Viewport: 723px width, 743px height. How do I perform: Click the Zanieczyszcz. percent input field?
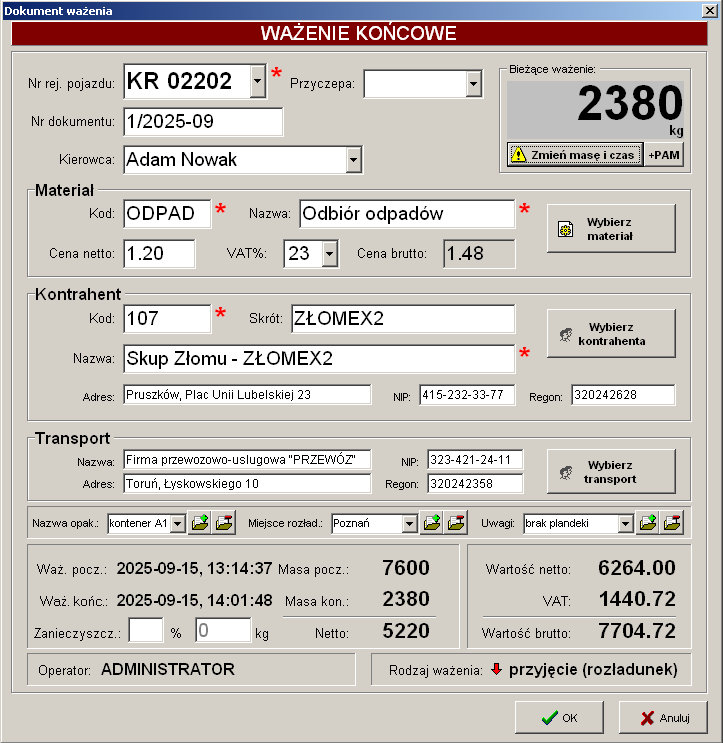pyautogui.click(x=146, y=631)
